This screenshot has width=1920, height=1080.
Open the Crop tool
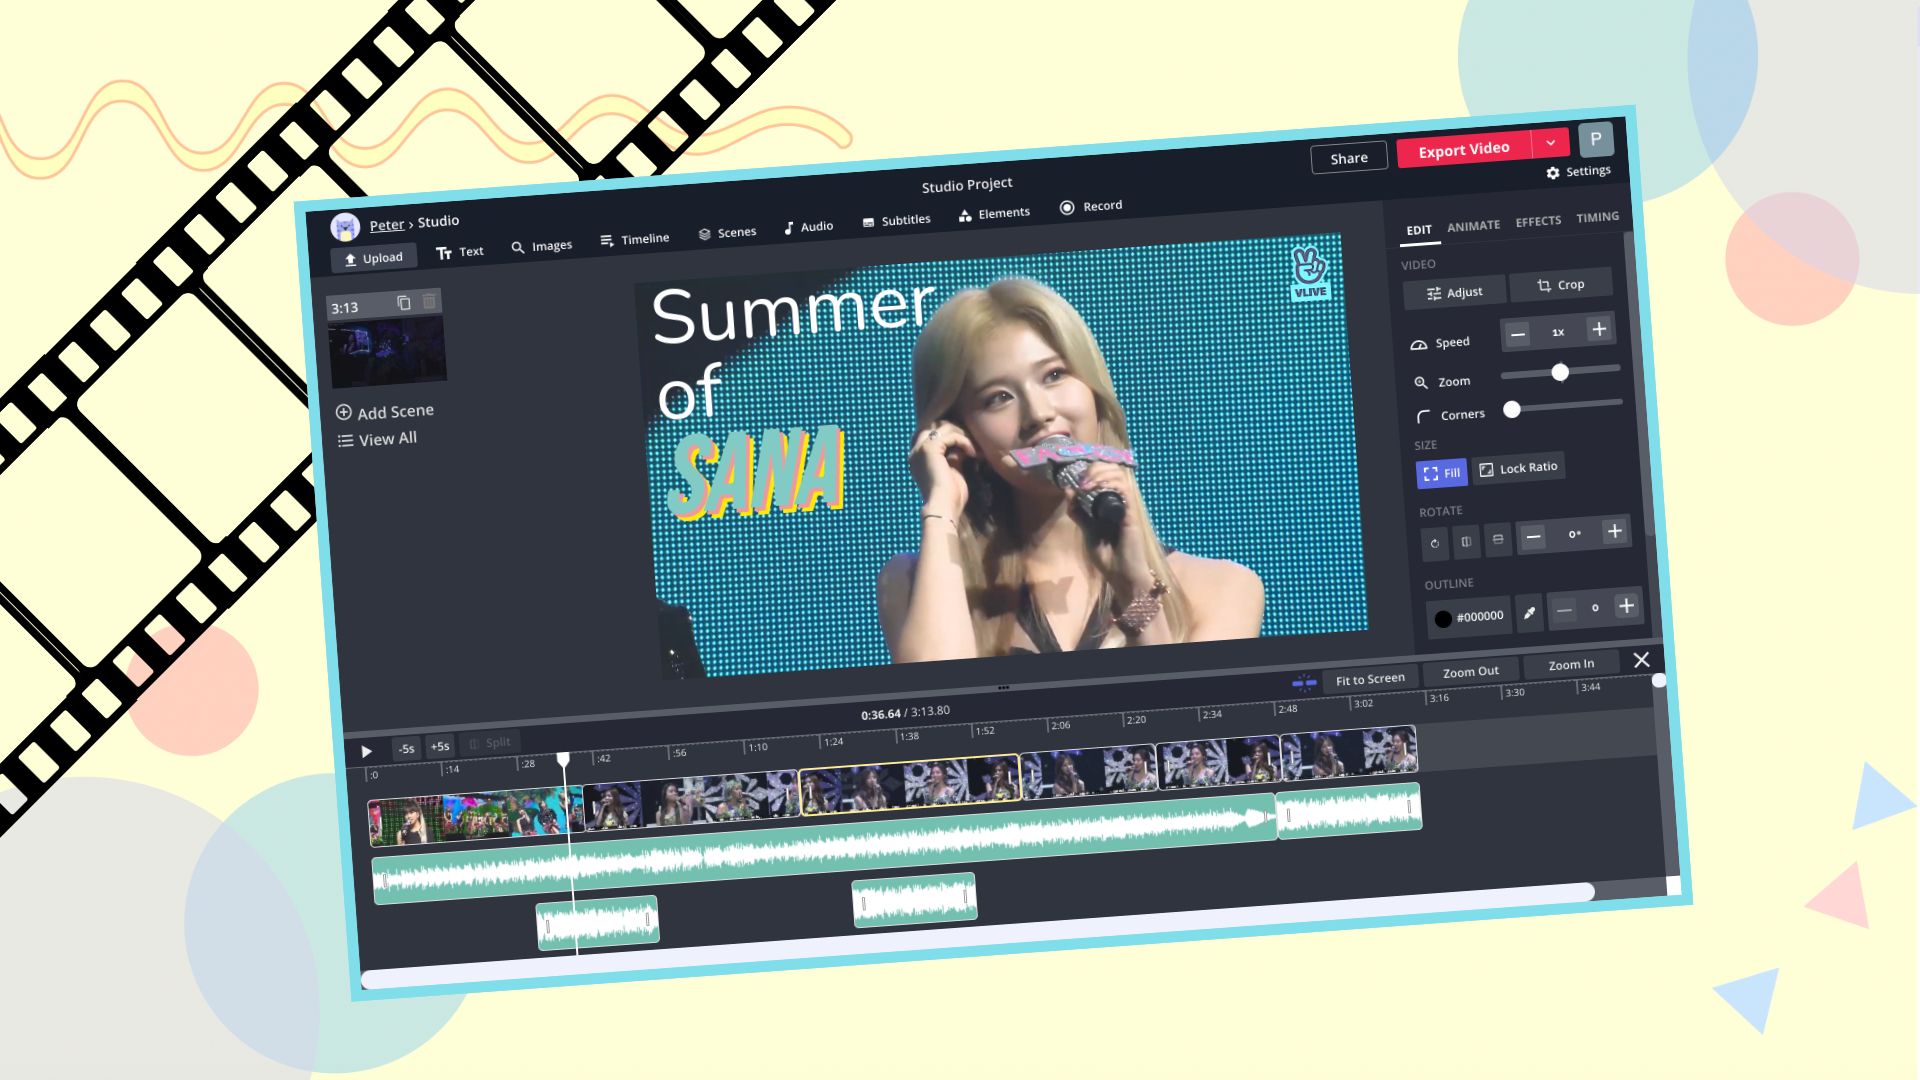click(1560, 285)
